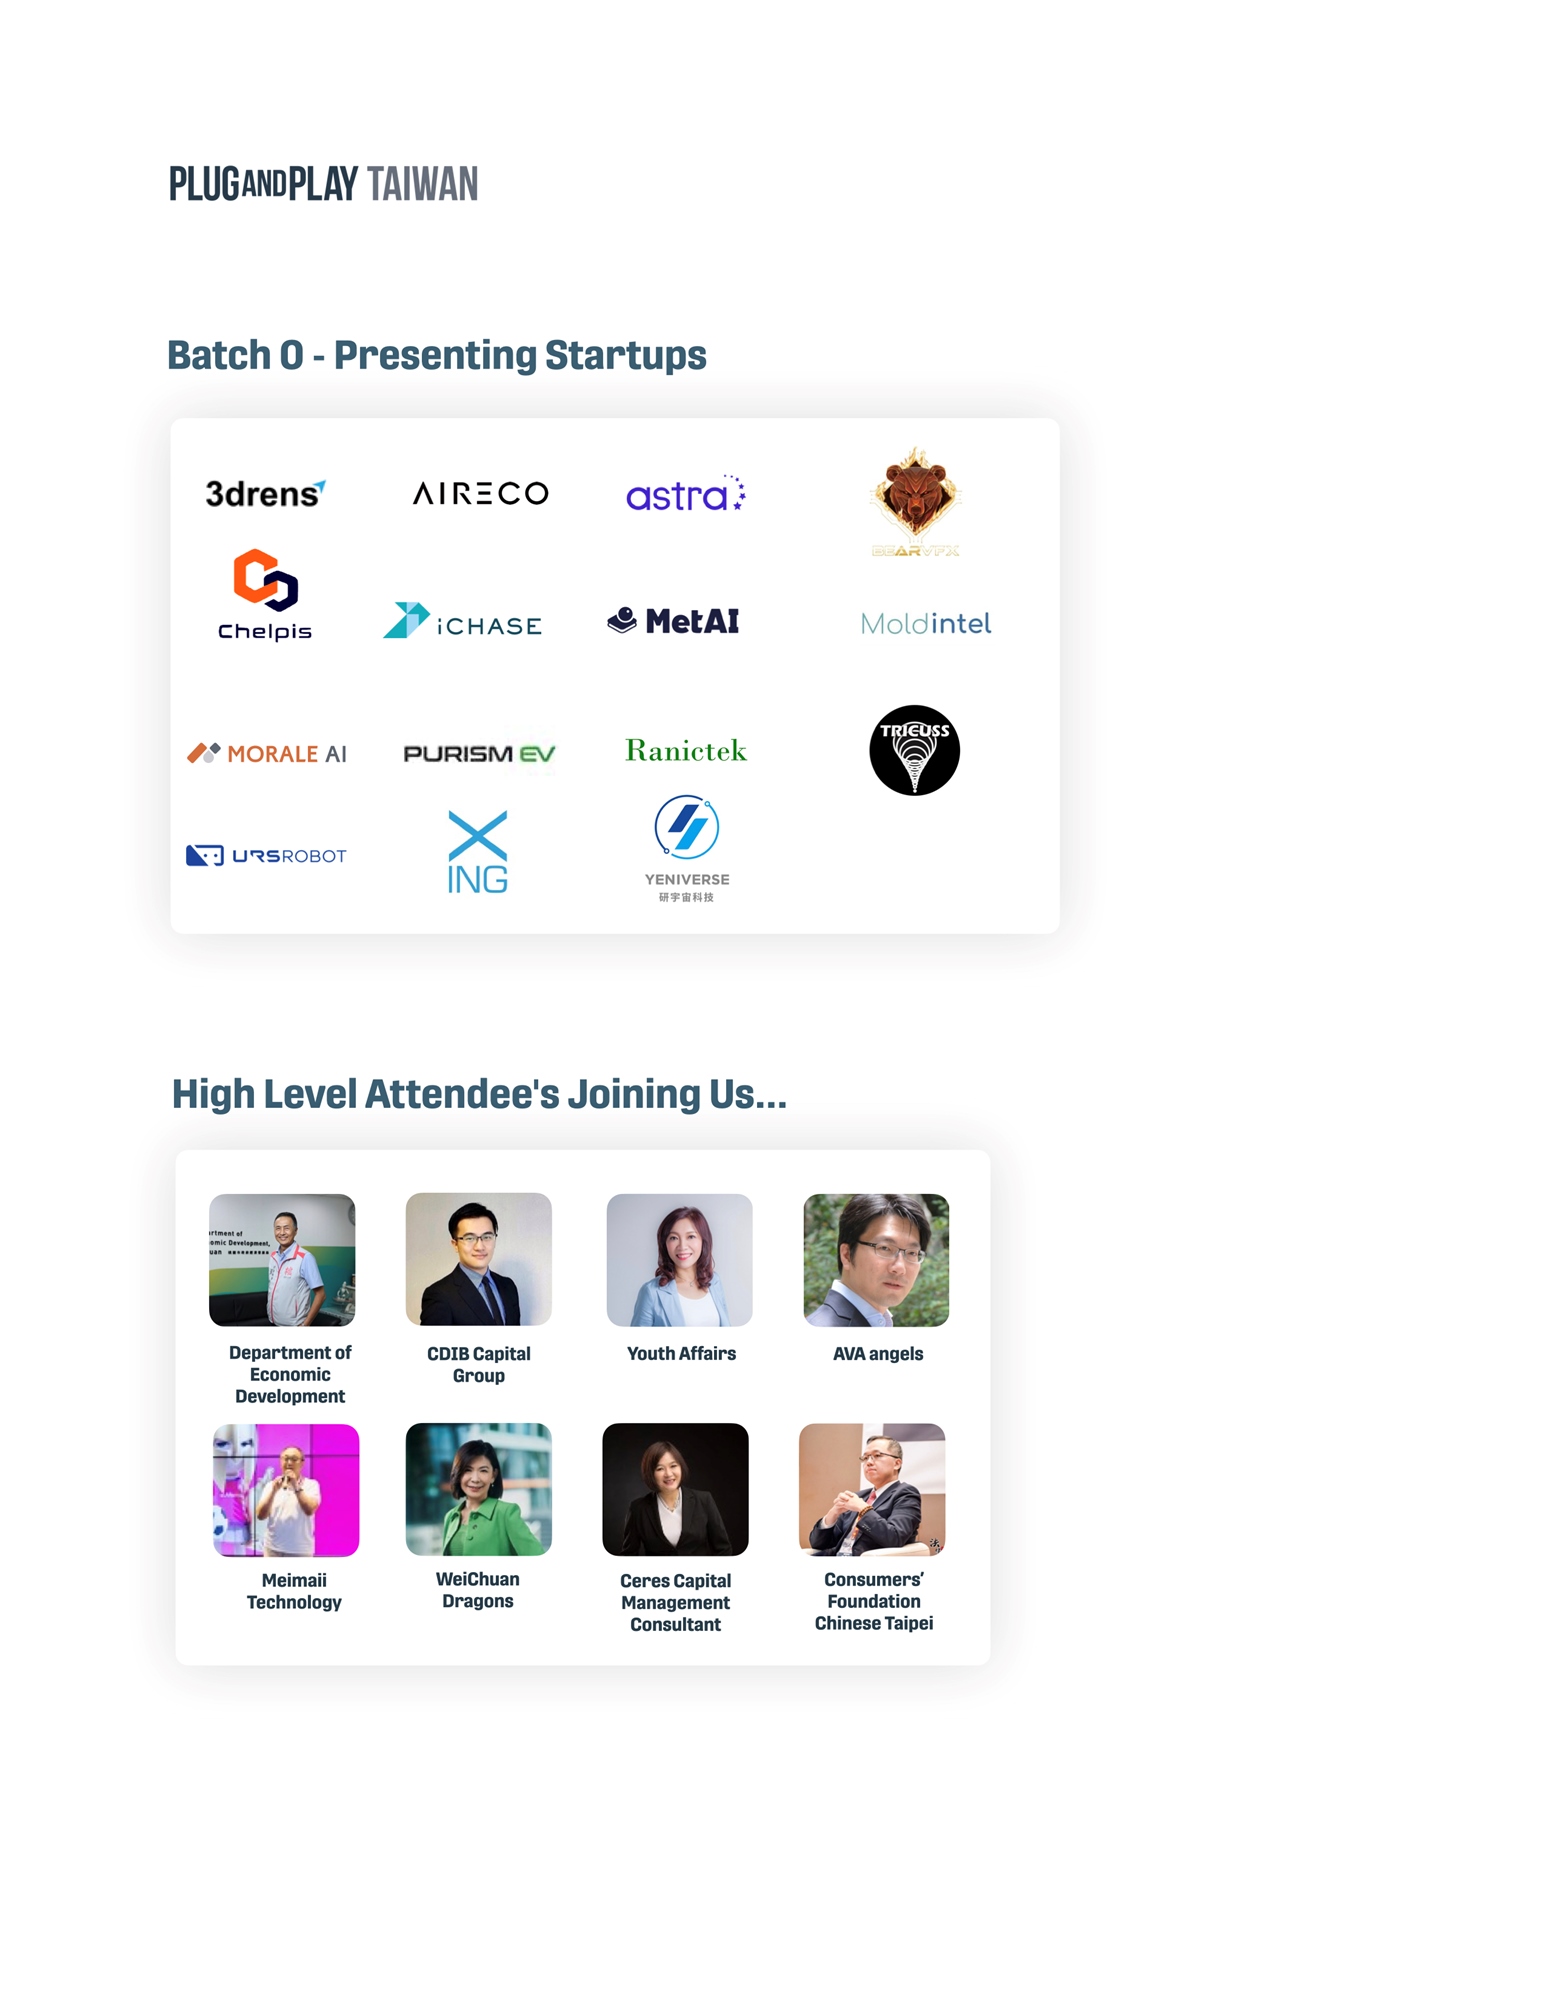Click the WeiChuan Dragons attendee photo

click(478, 1489)
